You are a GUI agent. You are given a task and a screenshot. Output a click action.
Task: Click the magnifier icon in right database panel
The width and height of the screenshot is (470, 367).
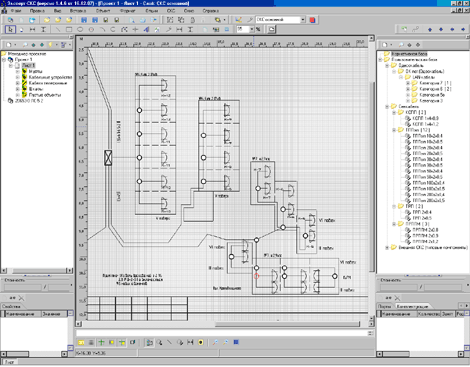[401, 45]
